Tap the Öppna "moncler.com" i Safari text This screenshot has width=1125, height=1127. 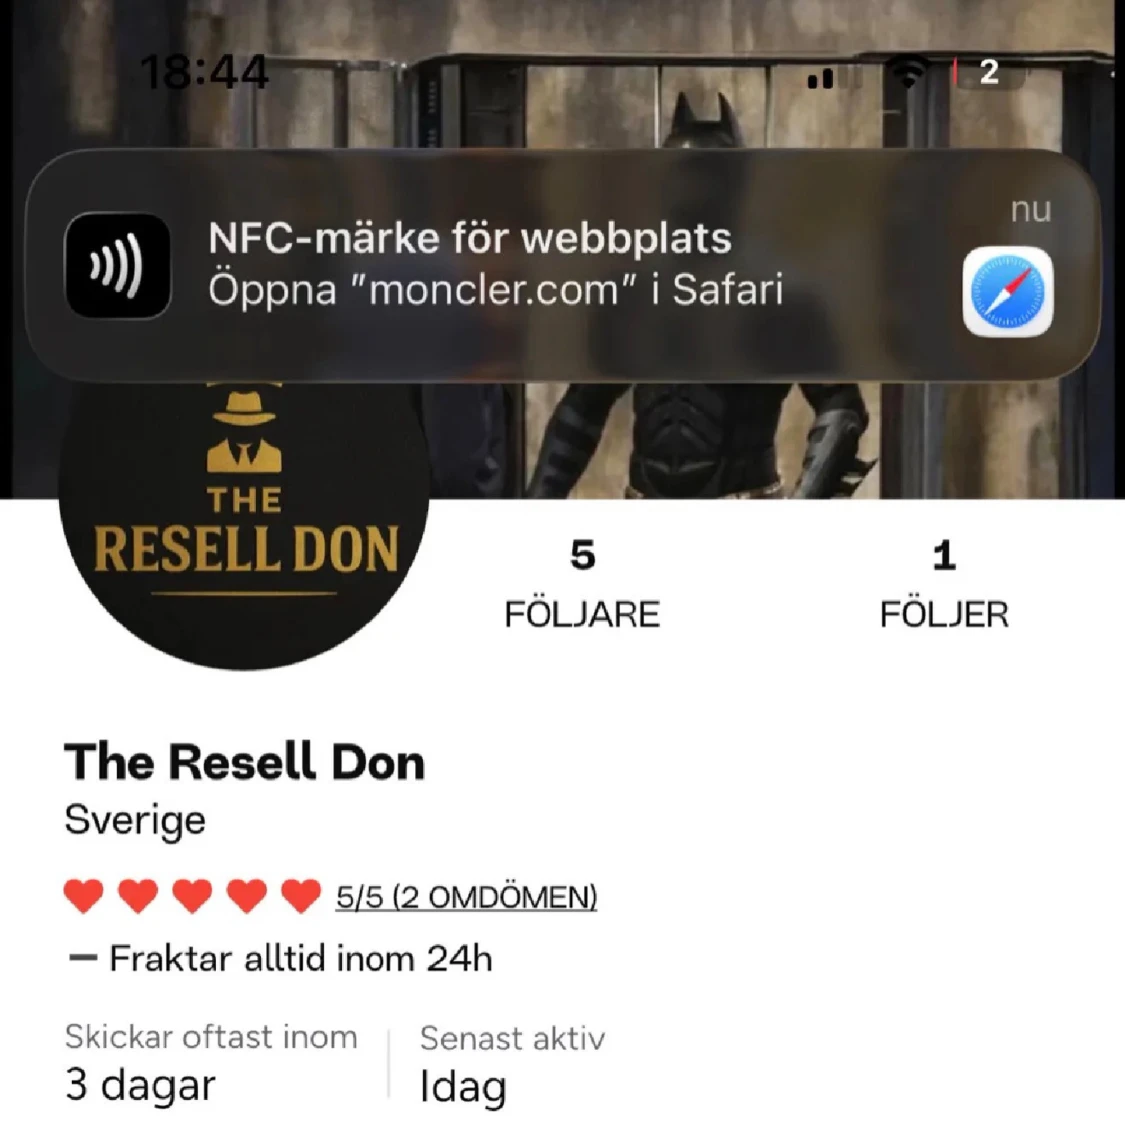(495, 290)
